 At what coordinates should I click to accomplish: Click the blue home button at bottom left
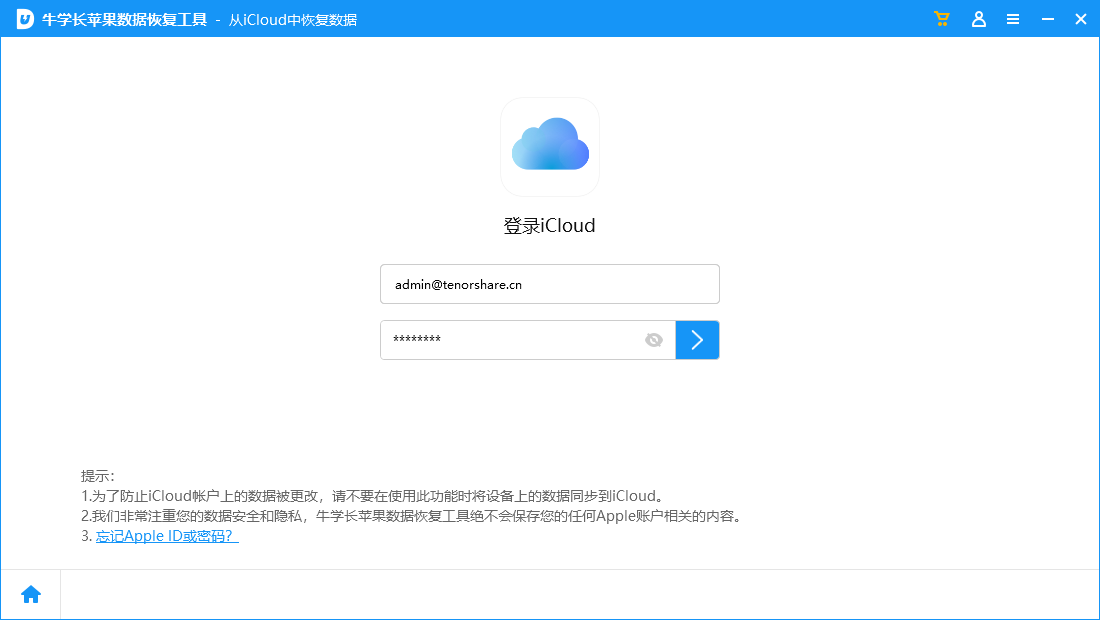click(31, 593)
